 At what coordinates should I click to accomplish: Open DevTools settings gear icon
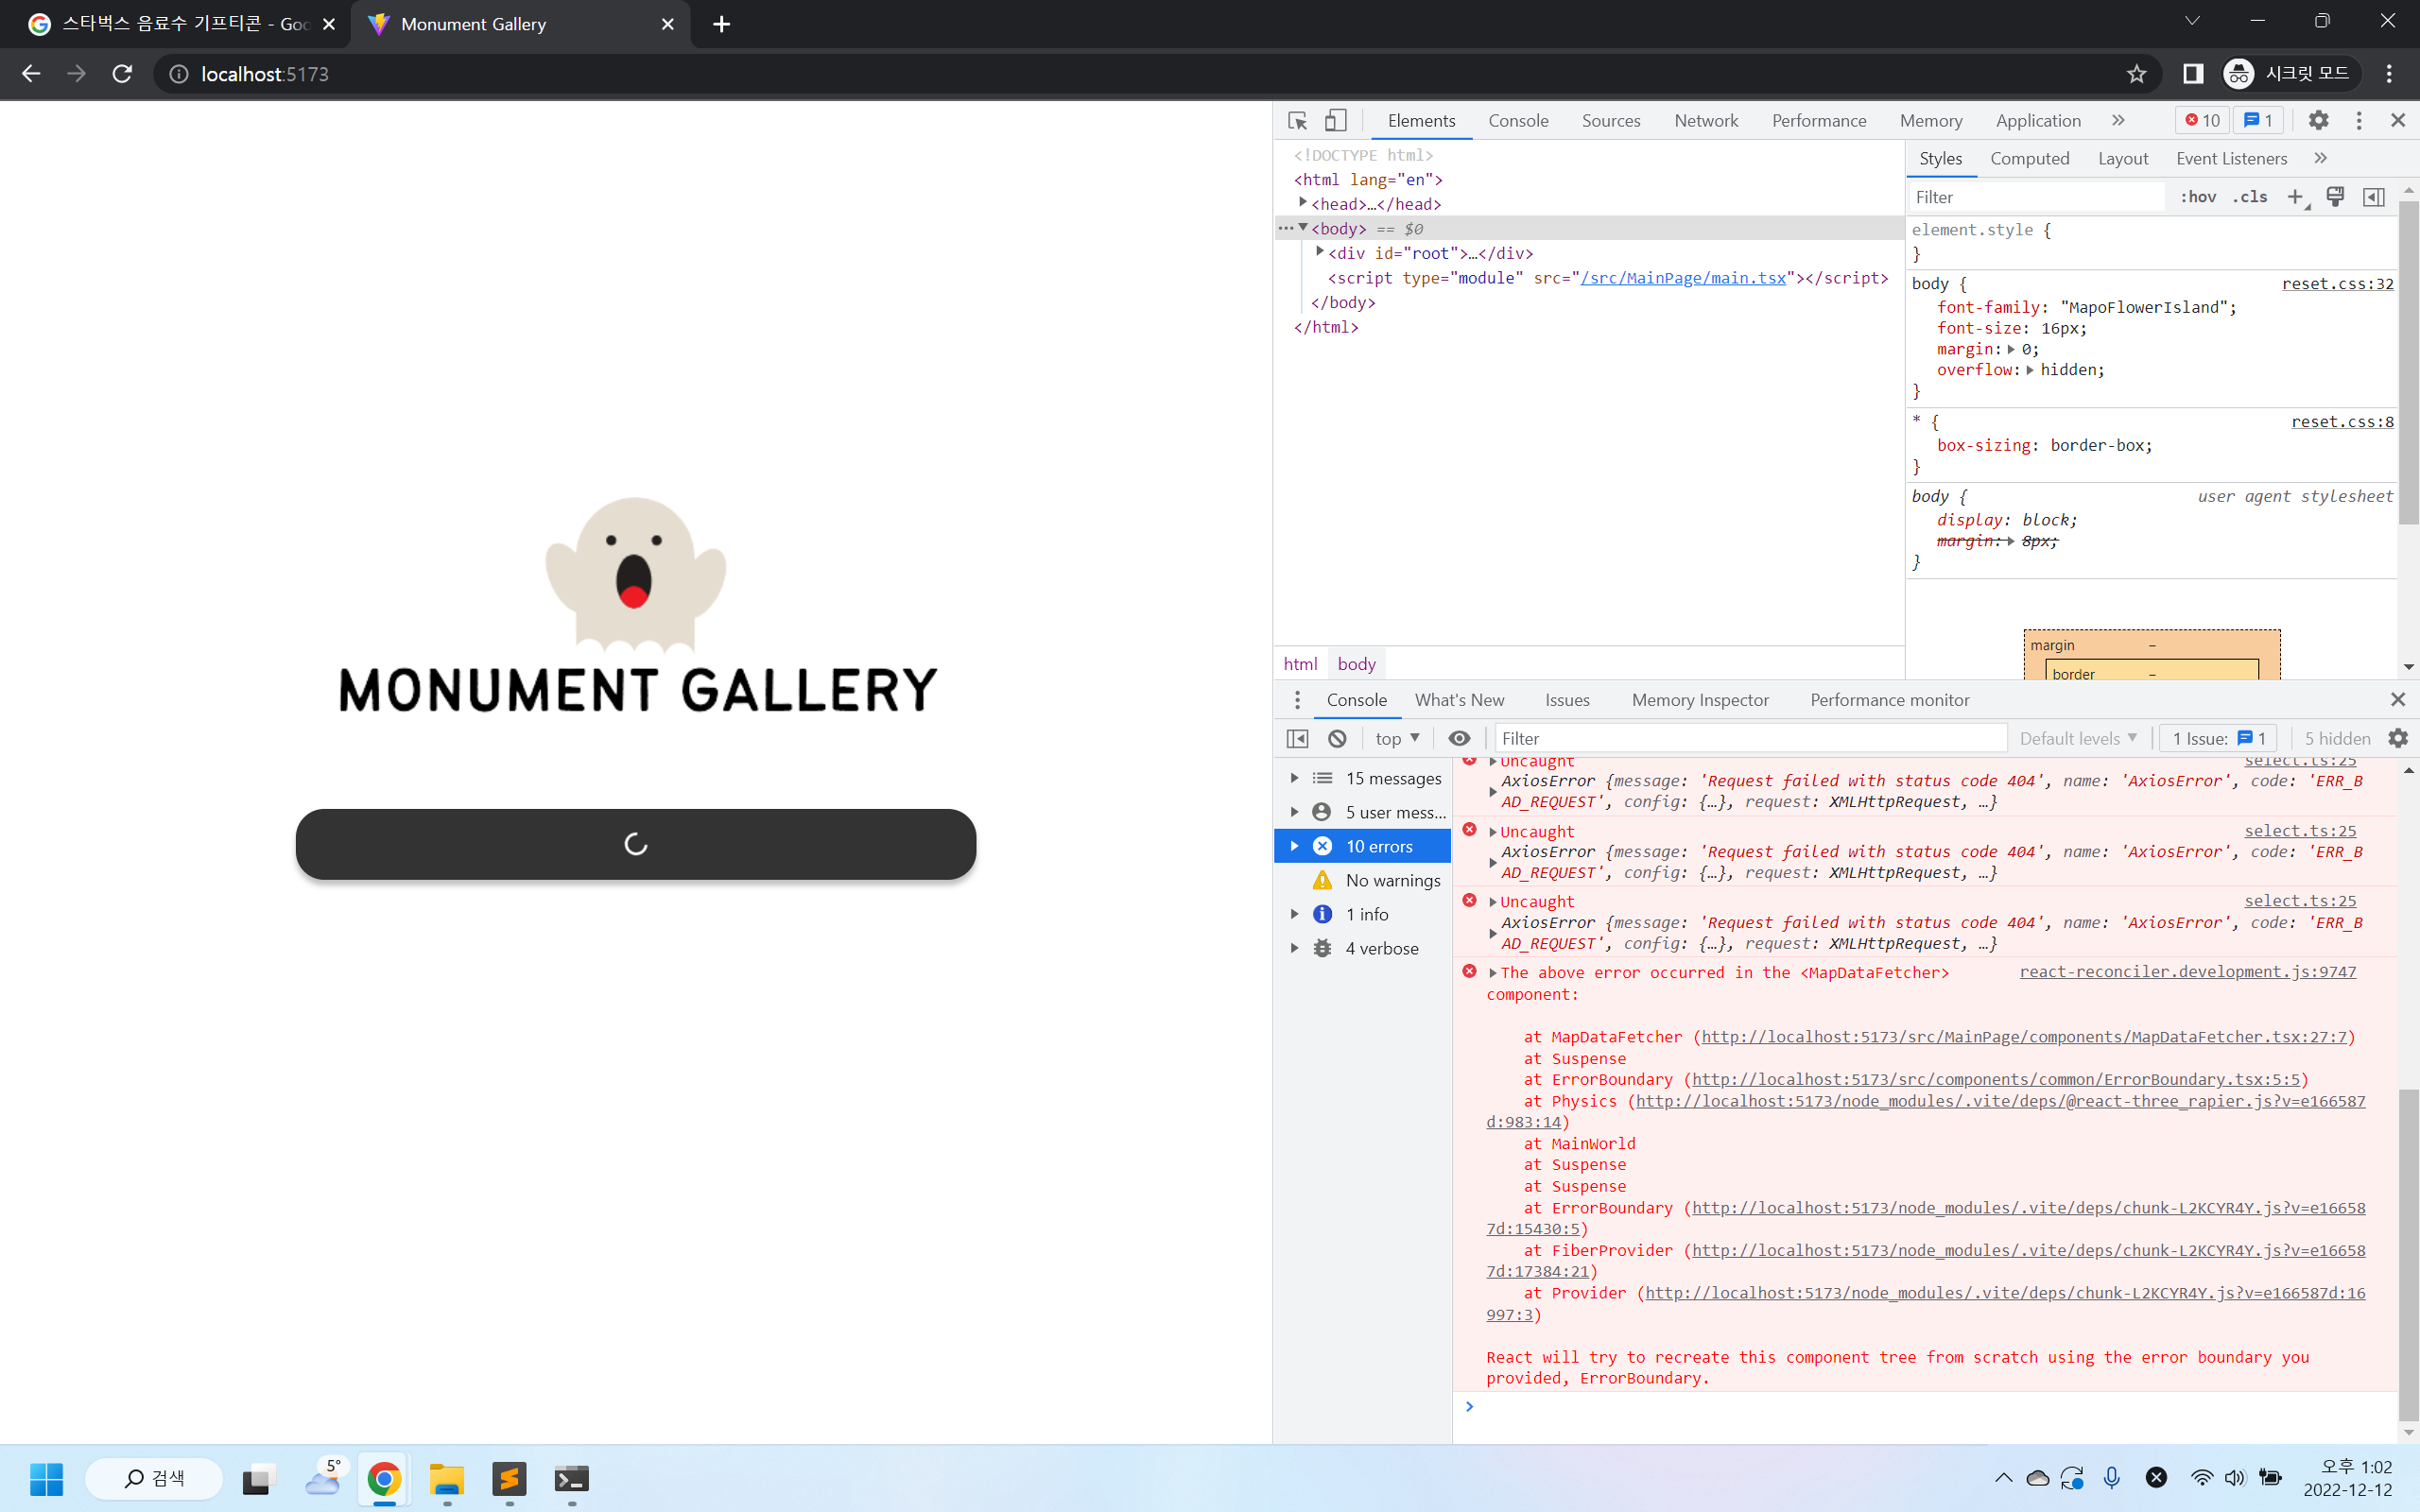click(2318, 120)
